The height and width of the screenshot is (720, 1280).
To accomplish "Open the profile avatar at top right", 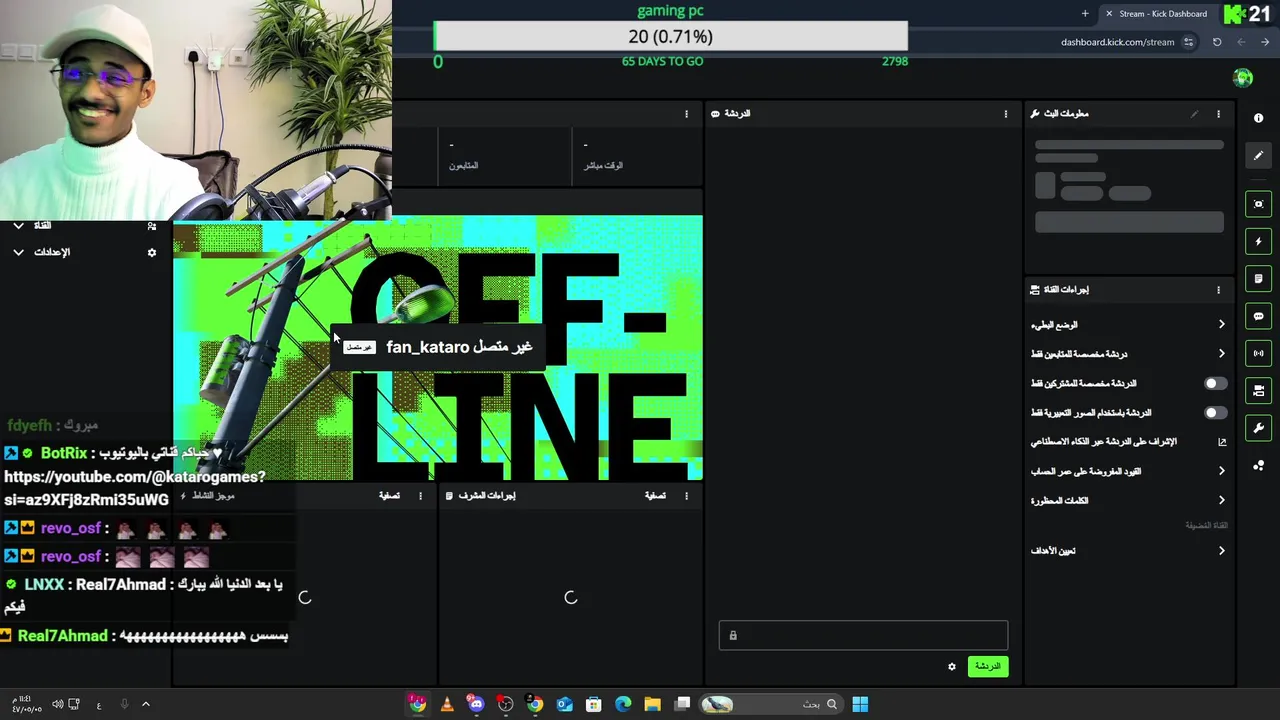I will click(x=1243, y=78).
